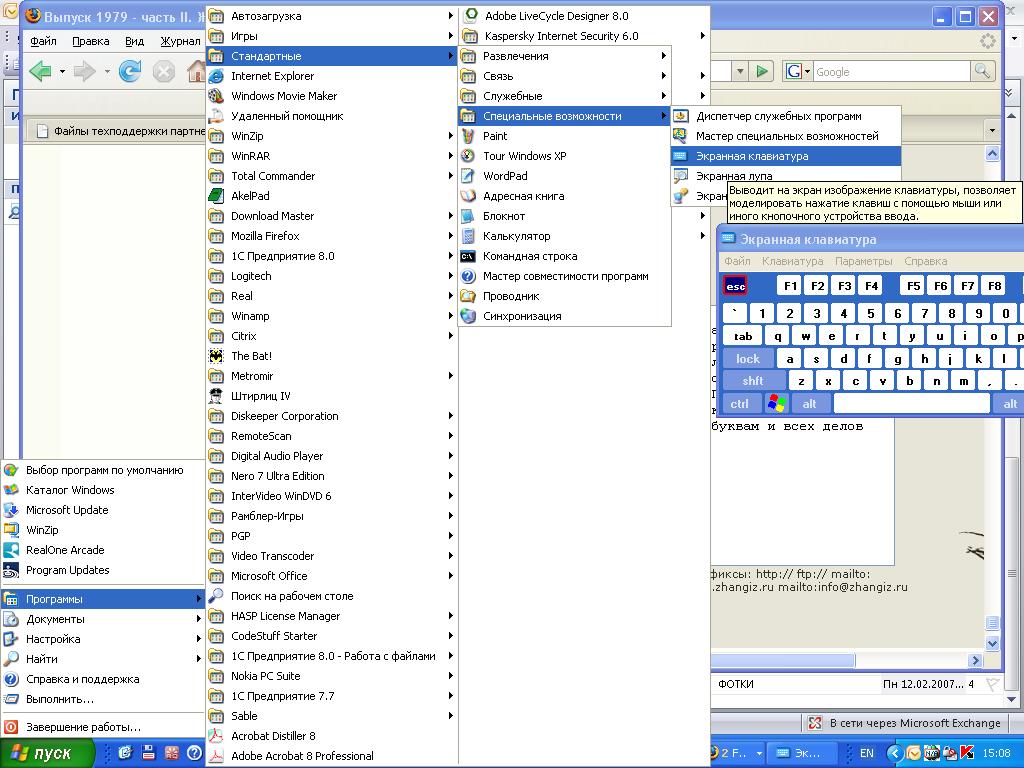The image size is (1024, 768).
Task: Expand the Игры submenu
Action: coord(331,36)
